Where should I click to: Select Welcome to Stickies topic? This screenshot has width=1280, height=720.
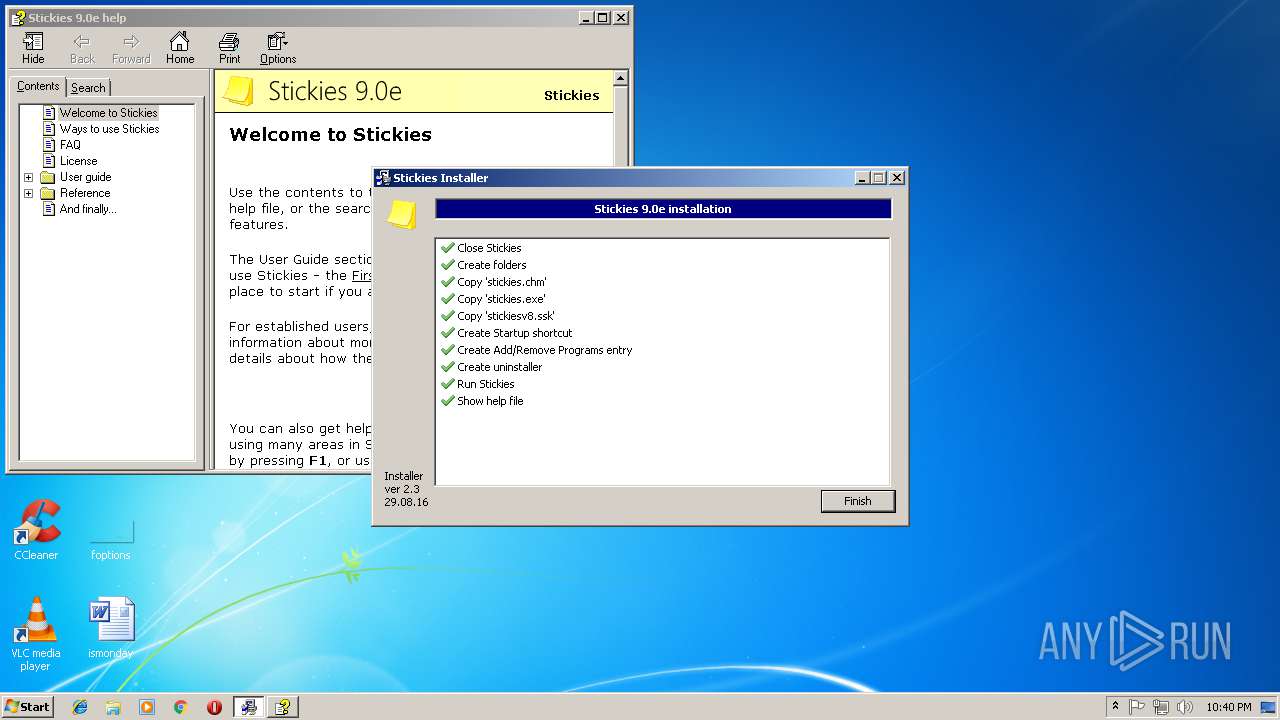[x=108, y=113]
